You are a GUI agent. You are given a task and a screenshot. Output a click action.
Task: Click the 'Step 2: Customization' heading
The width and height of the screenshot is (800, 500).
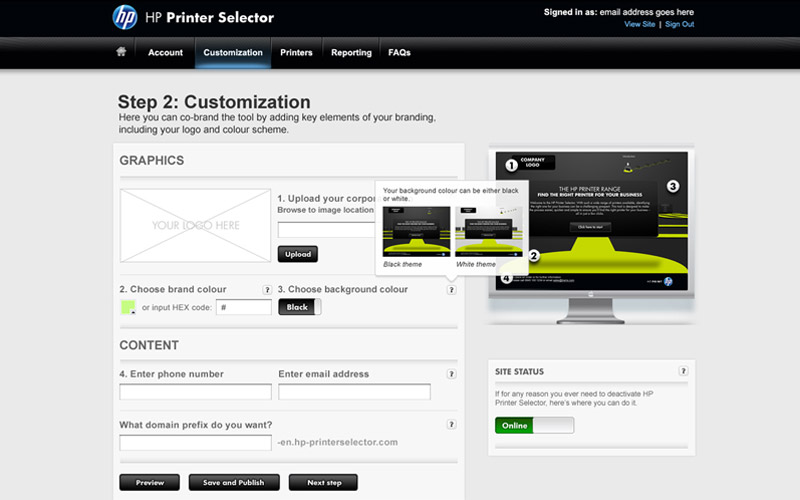(x=214, y=102)
